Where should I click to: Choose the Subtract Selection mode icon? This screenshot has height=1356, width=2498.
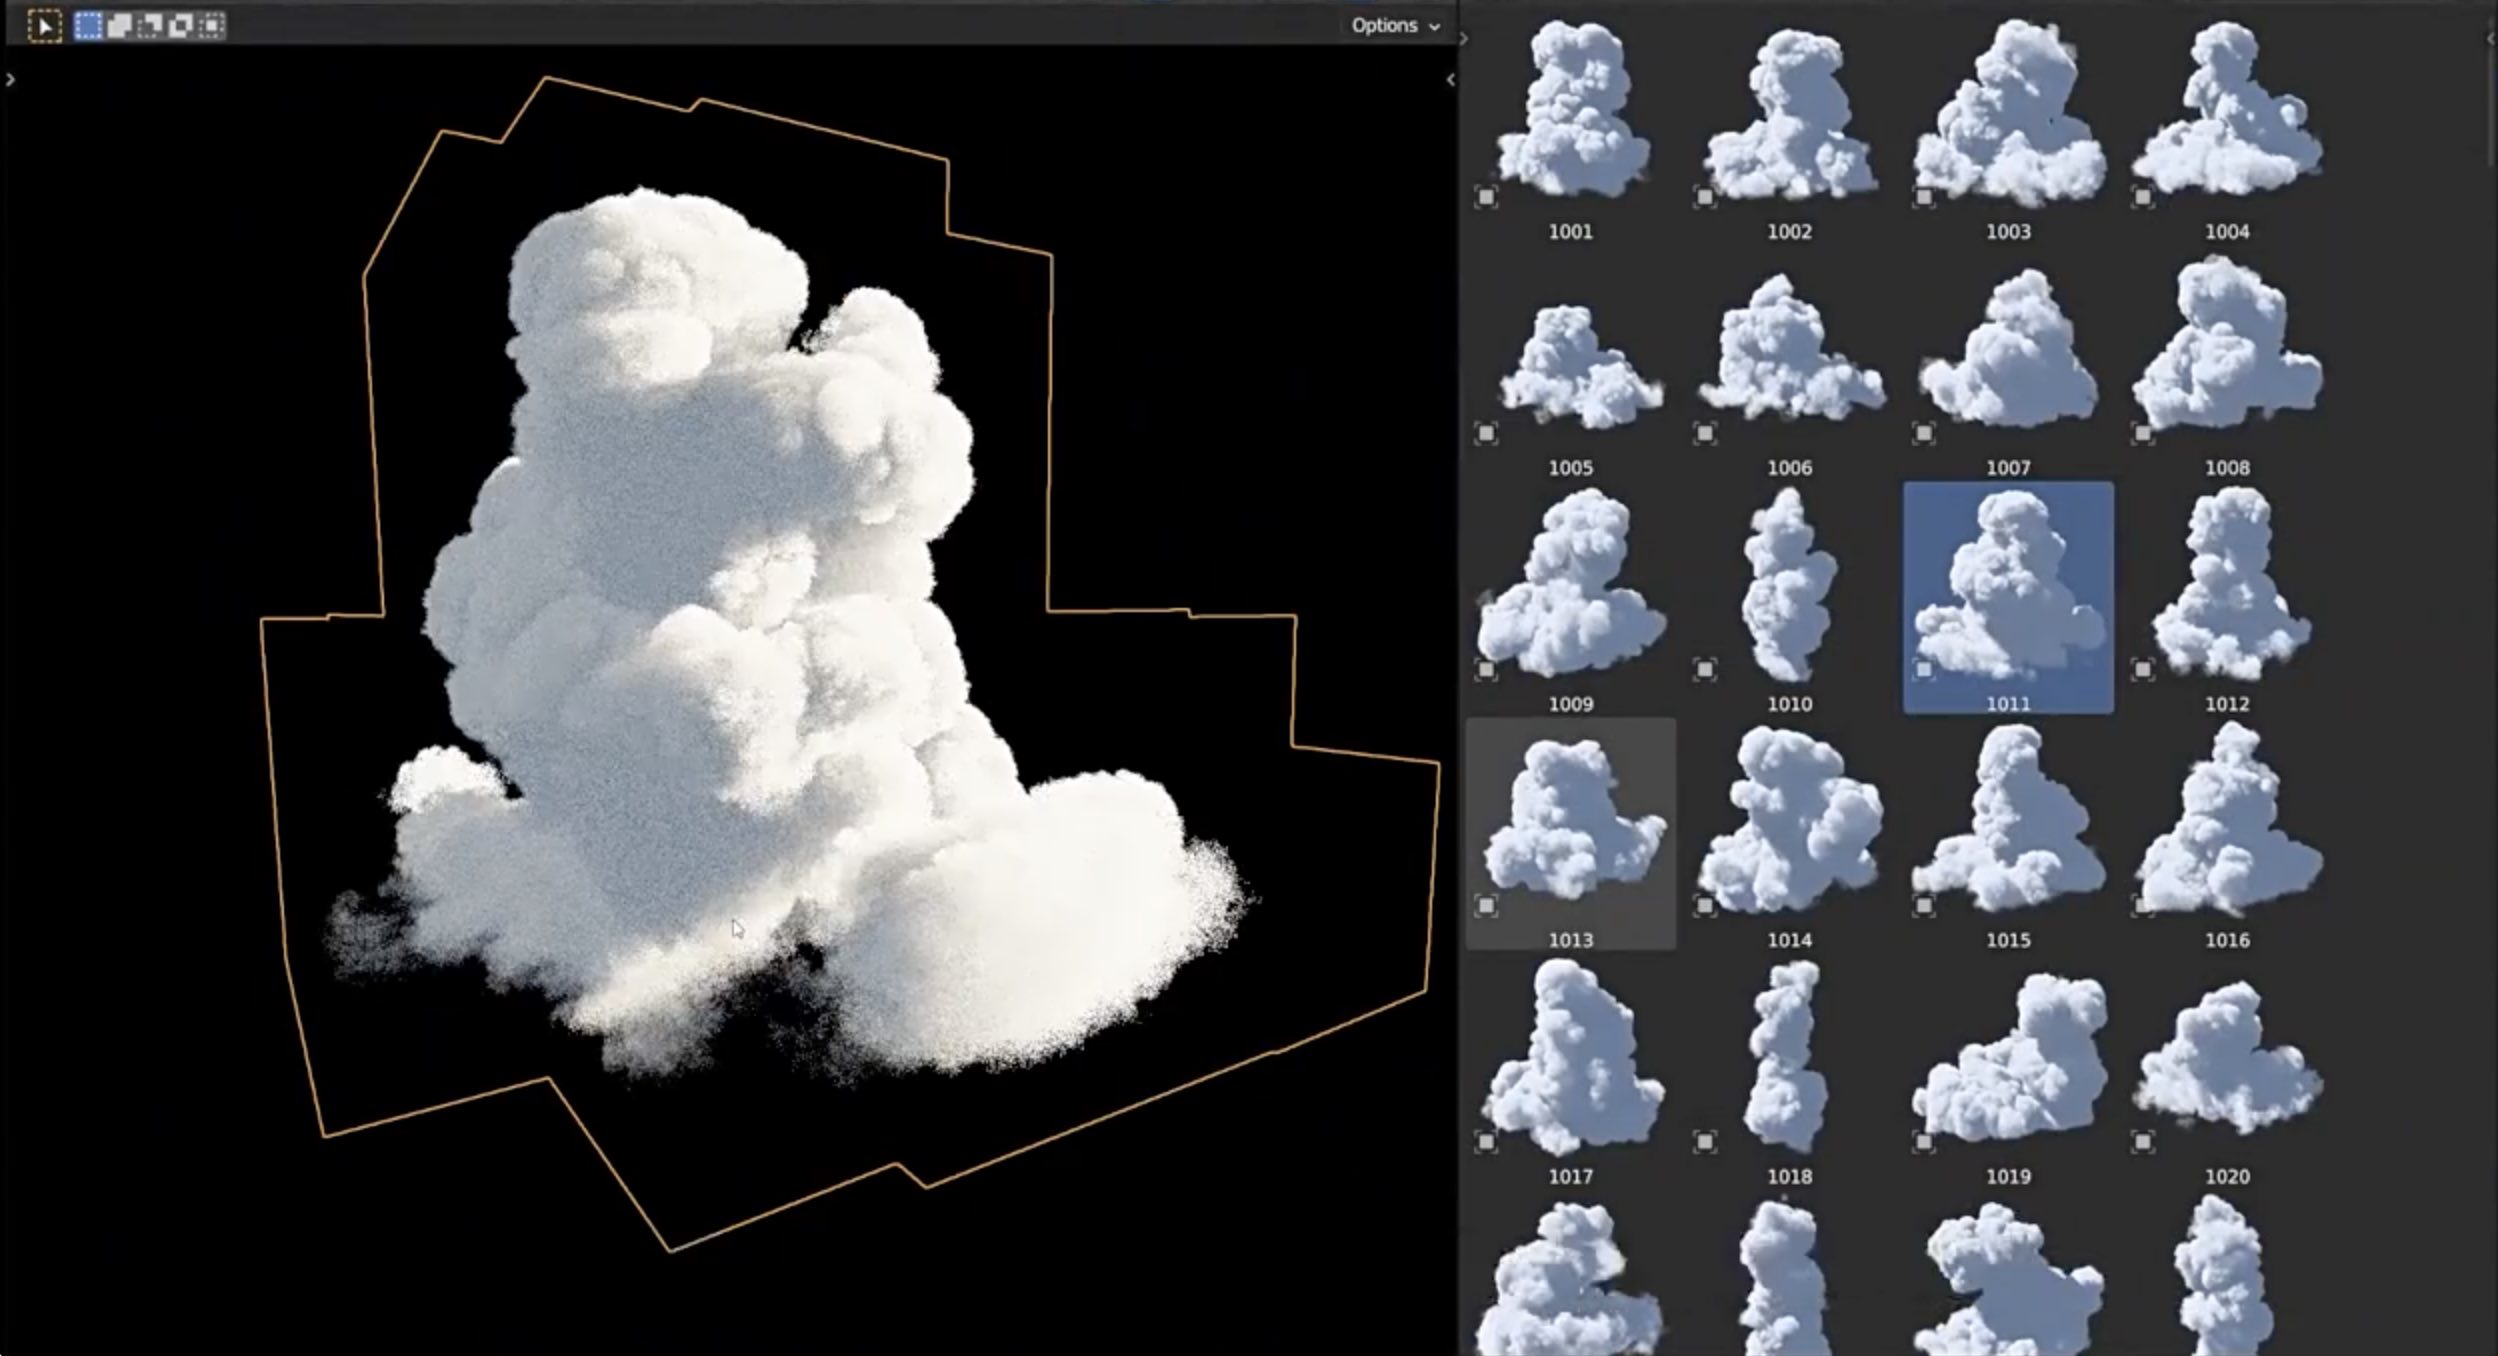150,26
